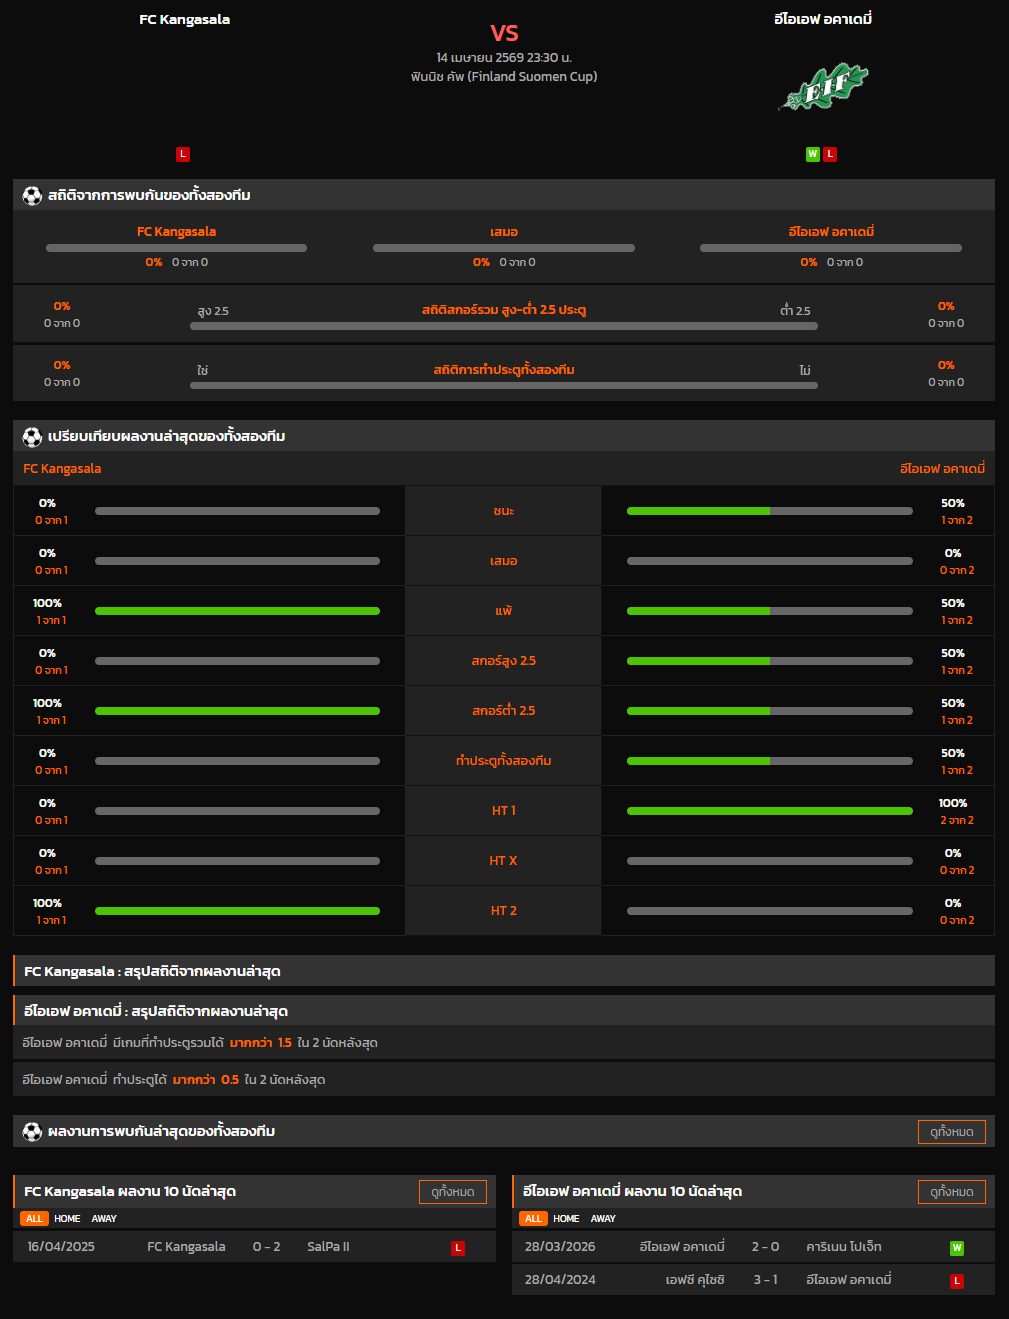Click the red L badge under EIF logo
The width and height of the screenshot is (1009, 1319).
(830, 154)
